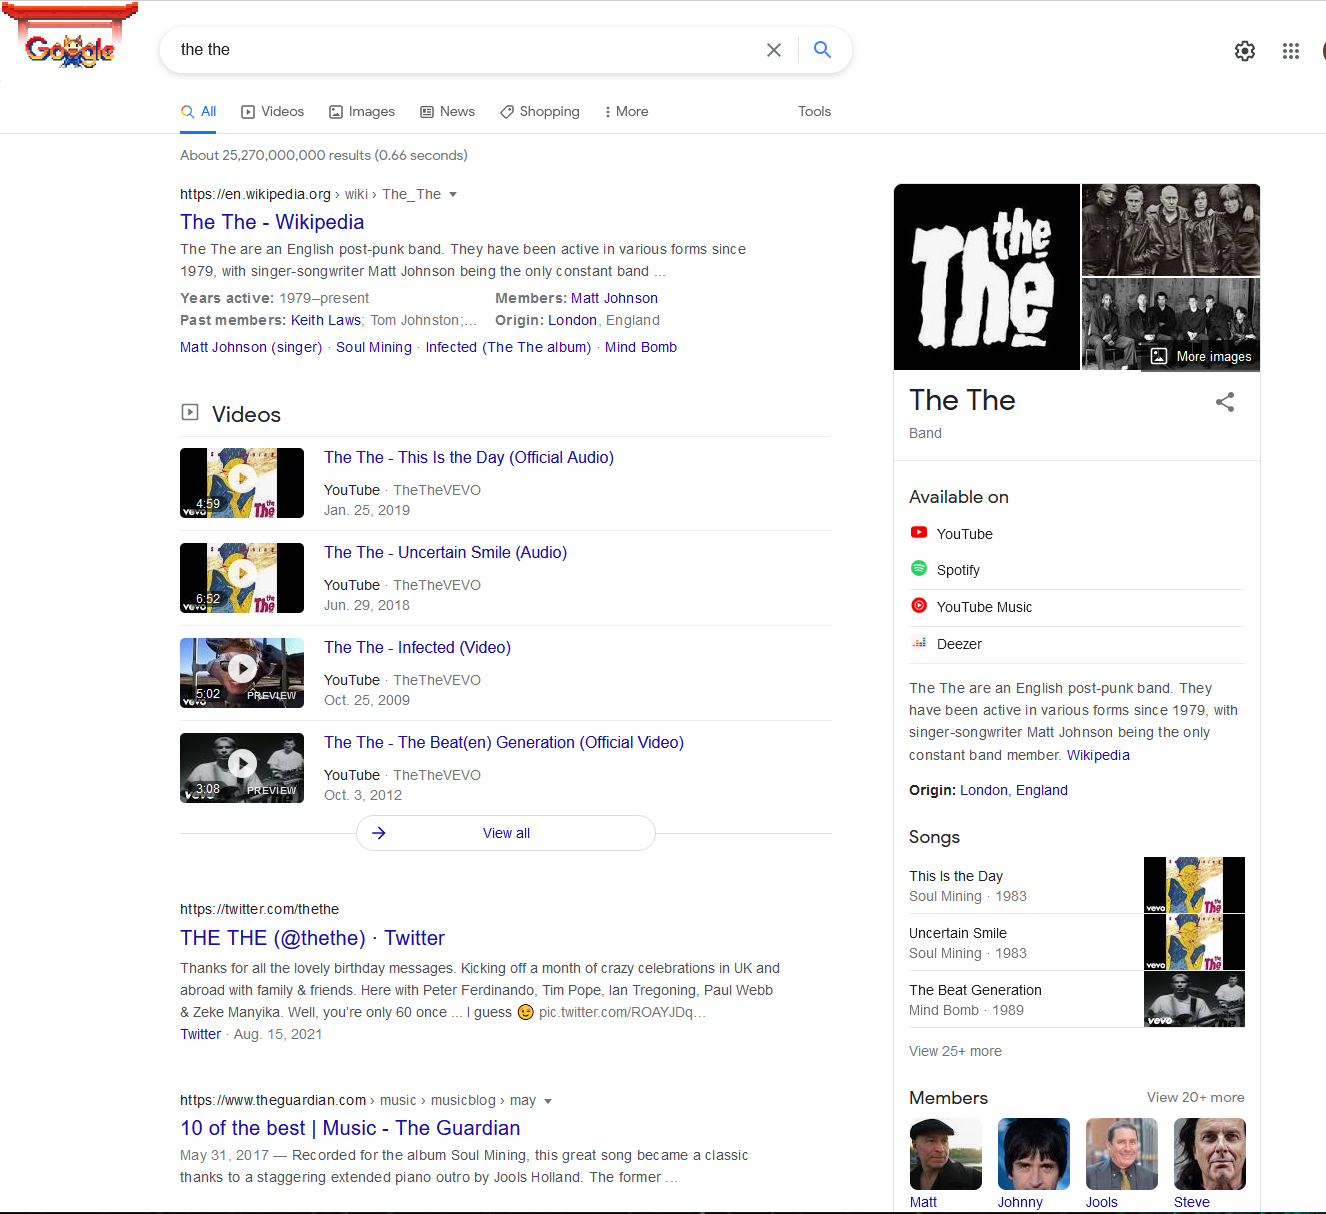This screenshot has height=1214, width=1326.
Task: Open The The - Infected (Video) title
Action: coord(417,647)
